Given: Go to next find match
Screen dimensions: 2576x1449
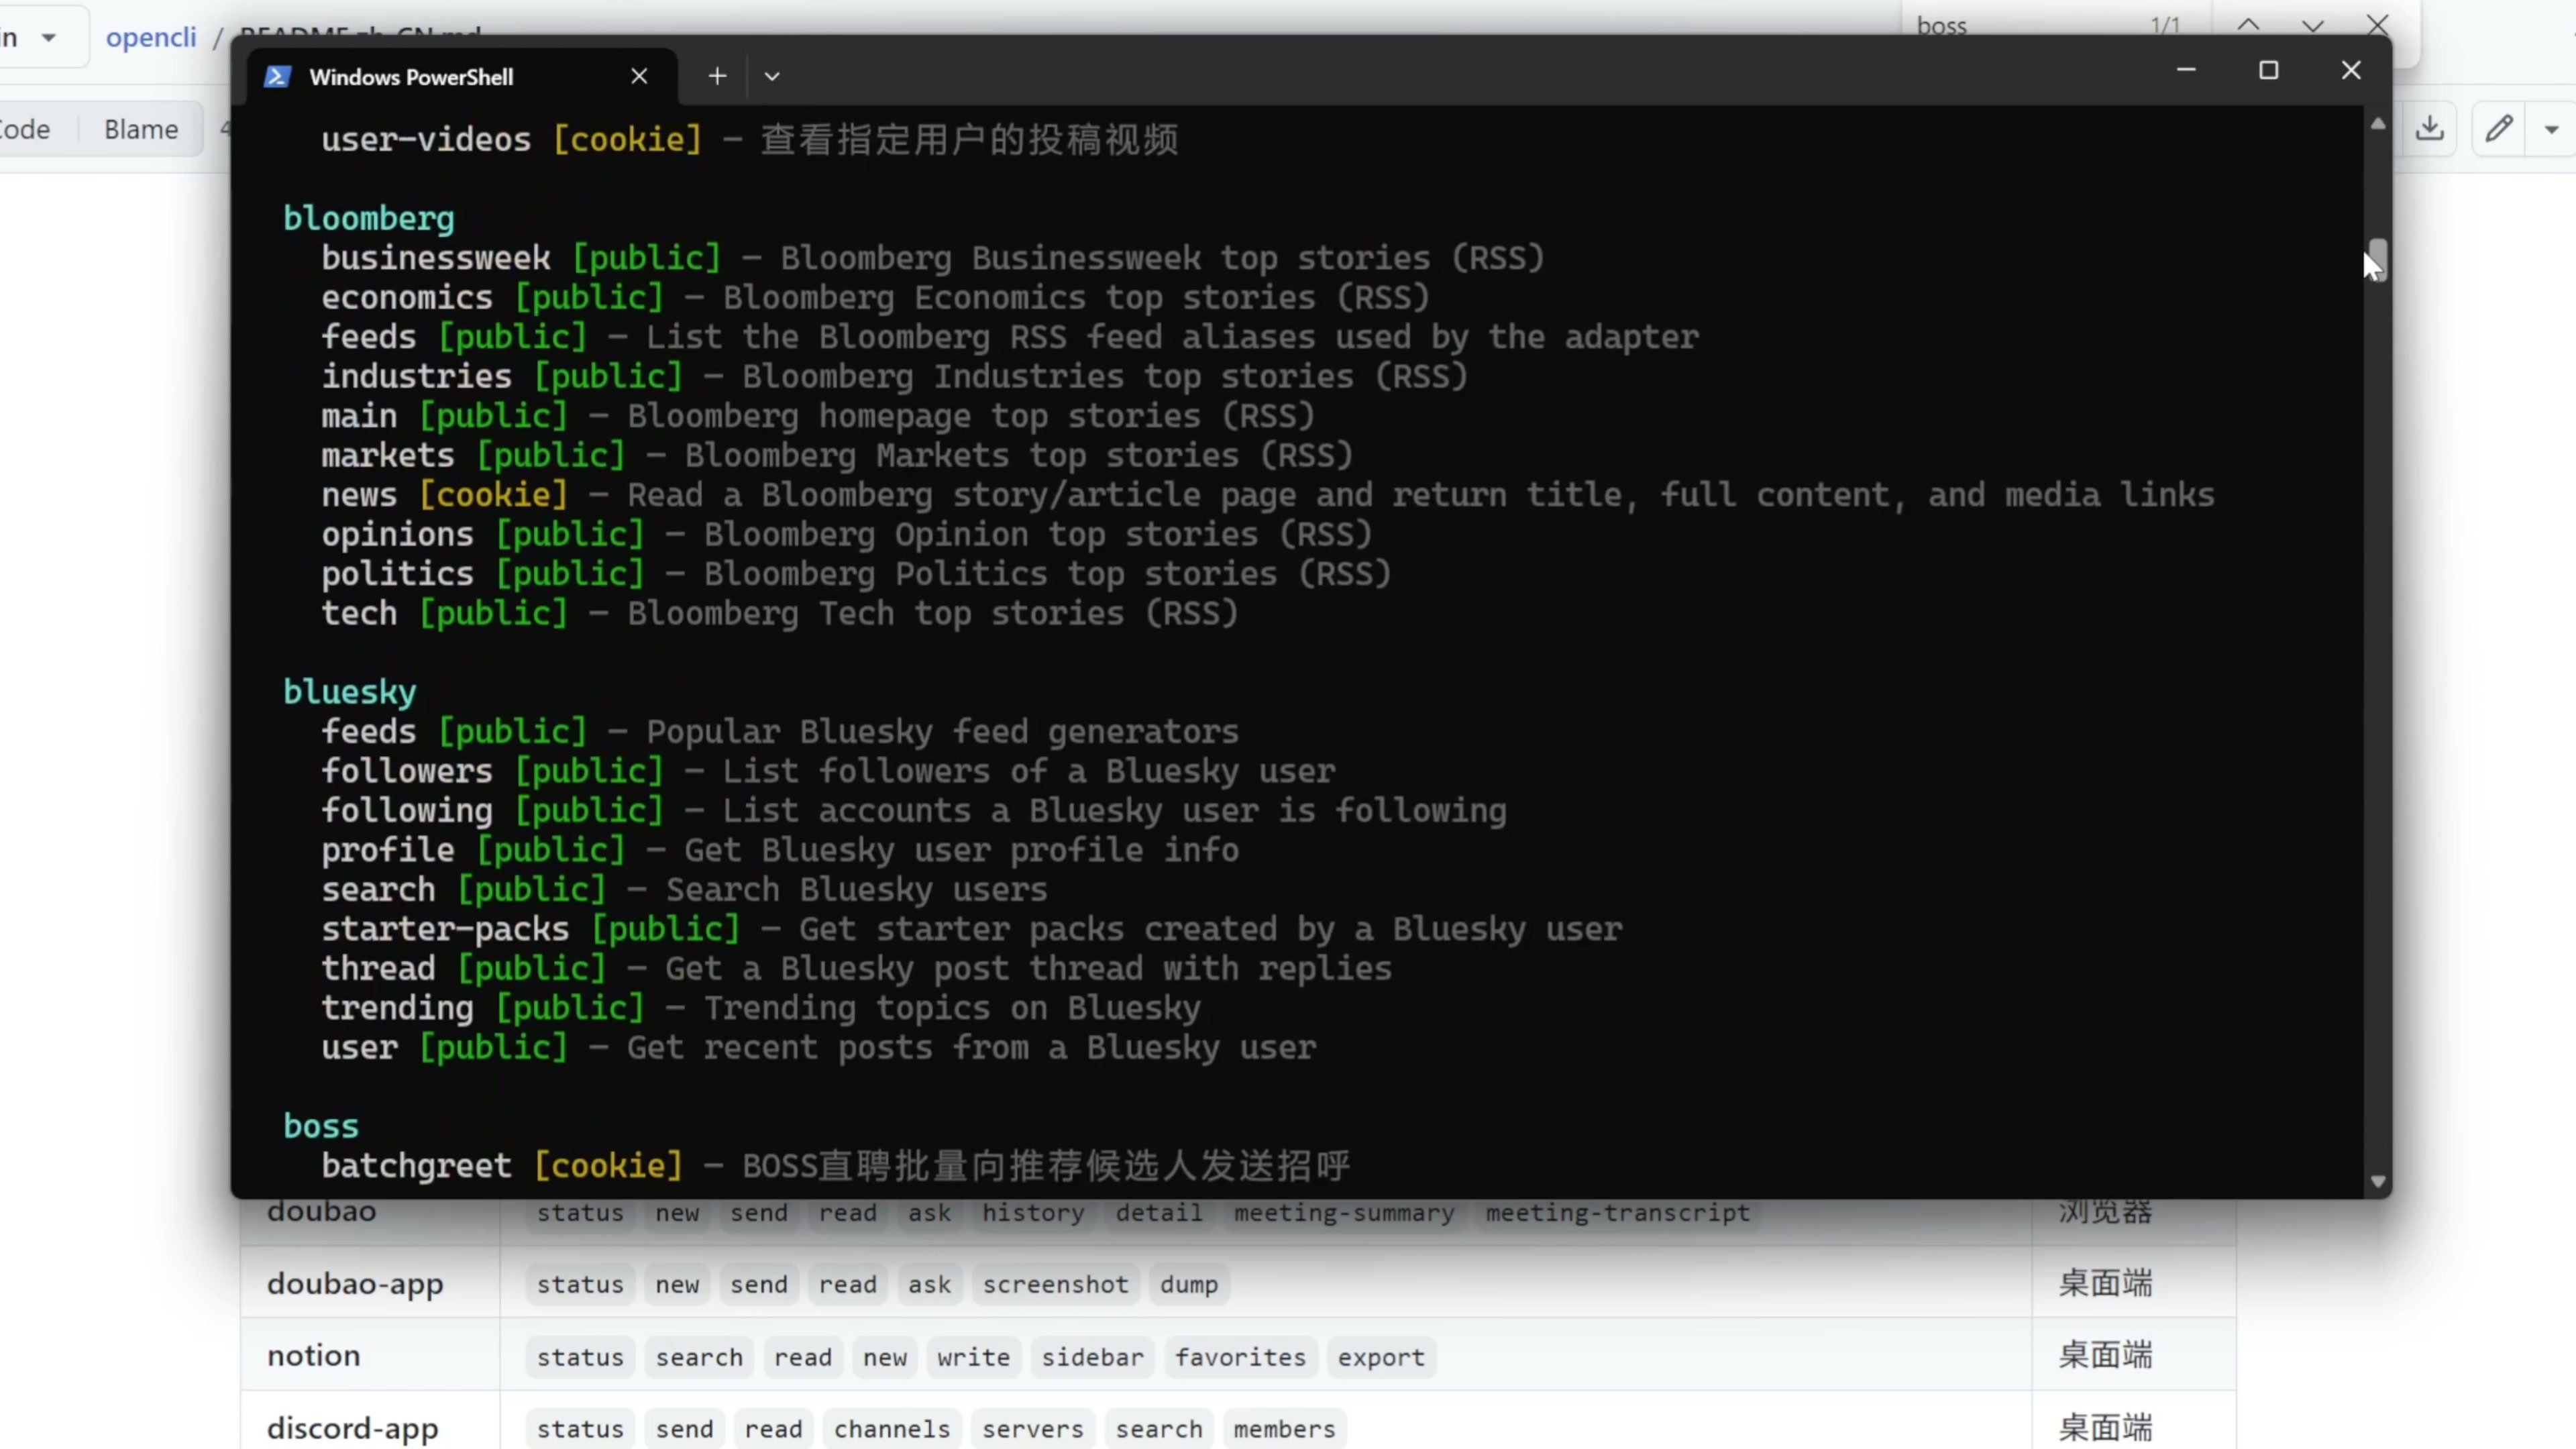Looking at the screenshot, I should click(x=2313, y=26).
